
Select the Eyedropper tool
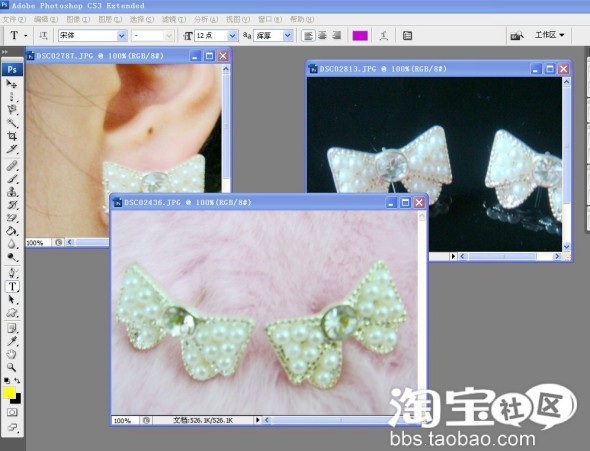(x=12, y=341)
